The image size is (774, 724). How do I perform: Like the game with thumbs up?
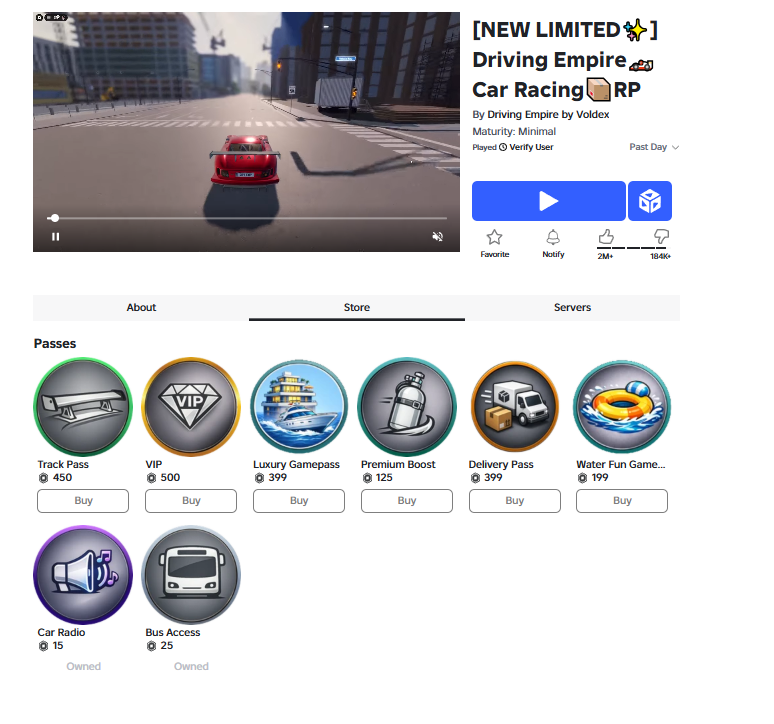(x=606, y=237)
